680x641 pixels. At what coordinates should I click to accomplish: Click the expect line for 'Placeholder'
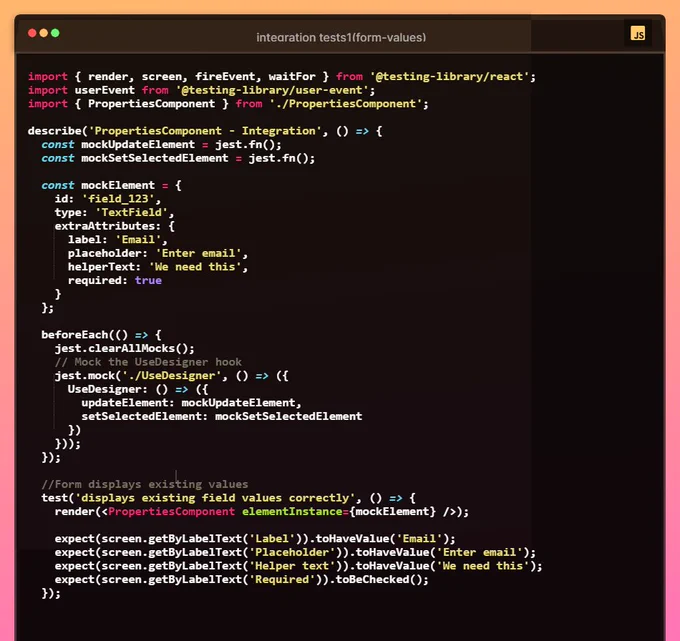pyautogui.click(x=295, y=552)
